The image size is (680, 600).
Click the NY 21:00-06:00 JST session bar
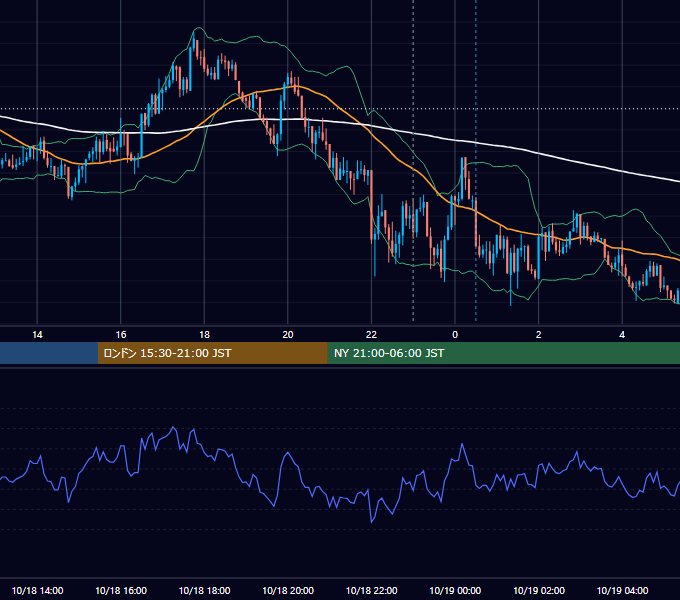point(503,353)
